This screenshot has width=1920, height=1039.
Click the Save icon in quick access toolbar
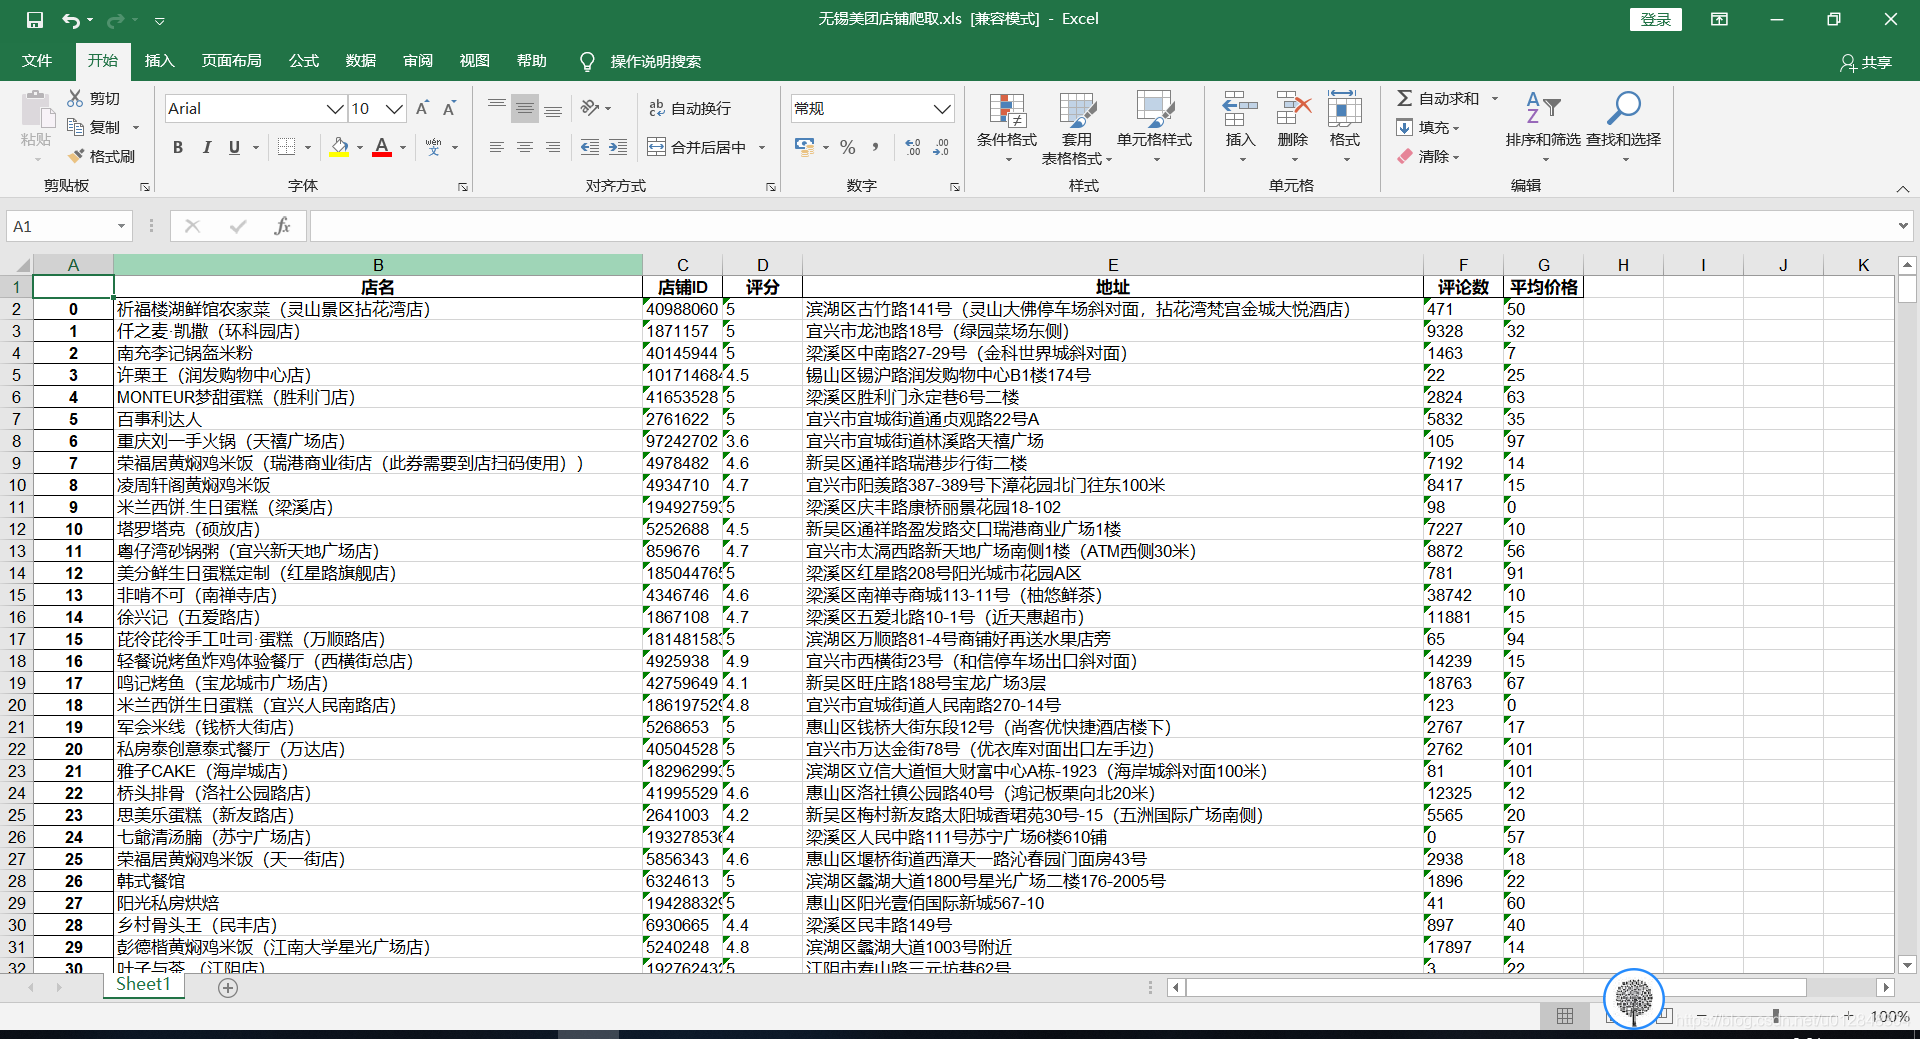(35, 20)
